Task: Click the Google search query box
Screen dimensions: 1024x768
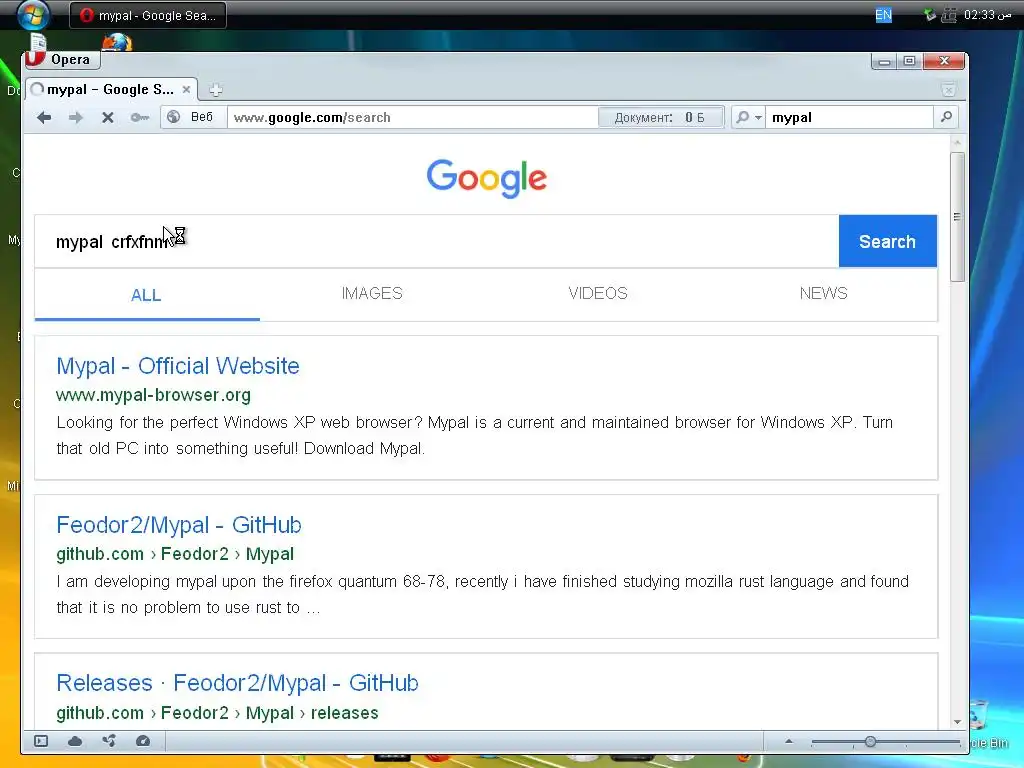Action: (437, 242)
